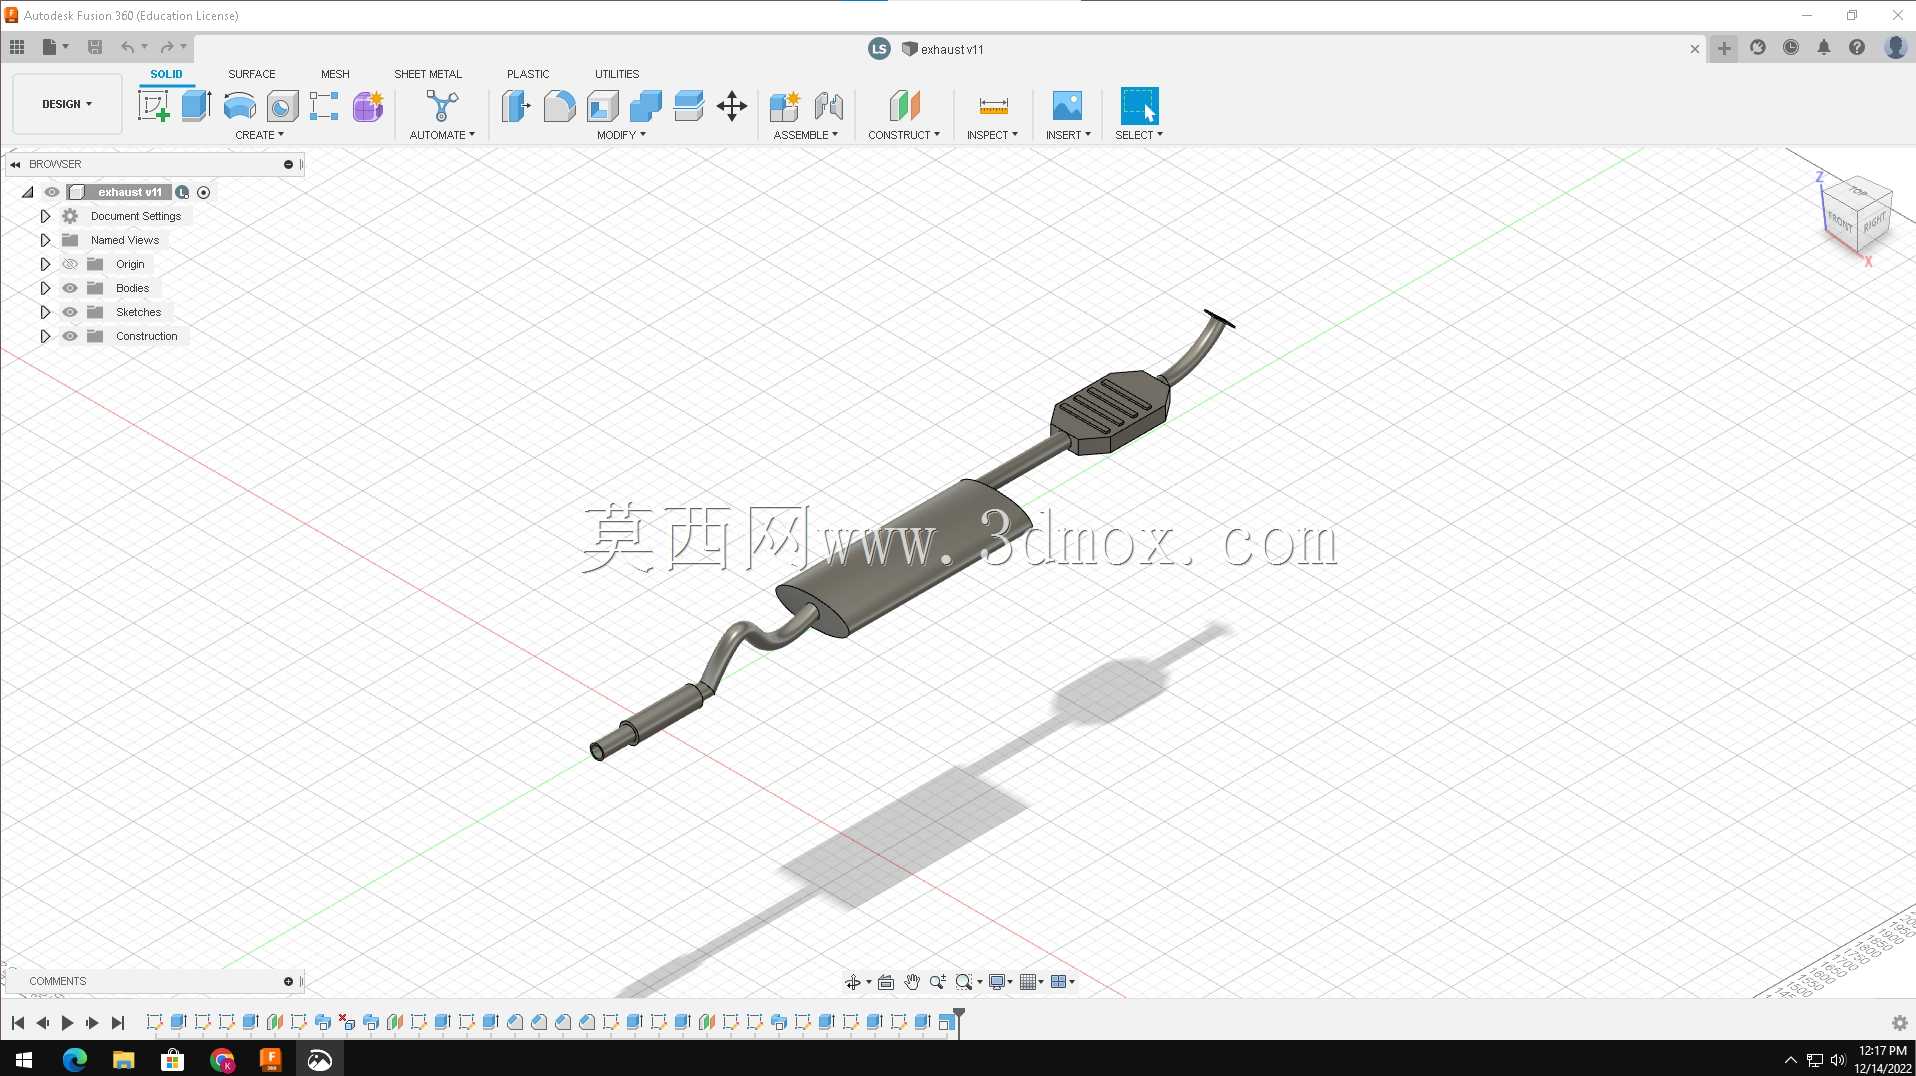Open the CREATE dropdown menu

259,135
